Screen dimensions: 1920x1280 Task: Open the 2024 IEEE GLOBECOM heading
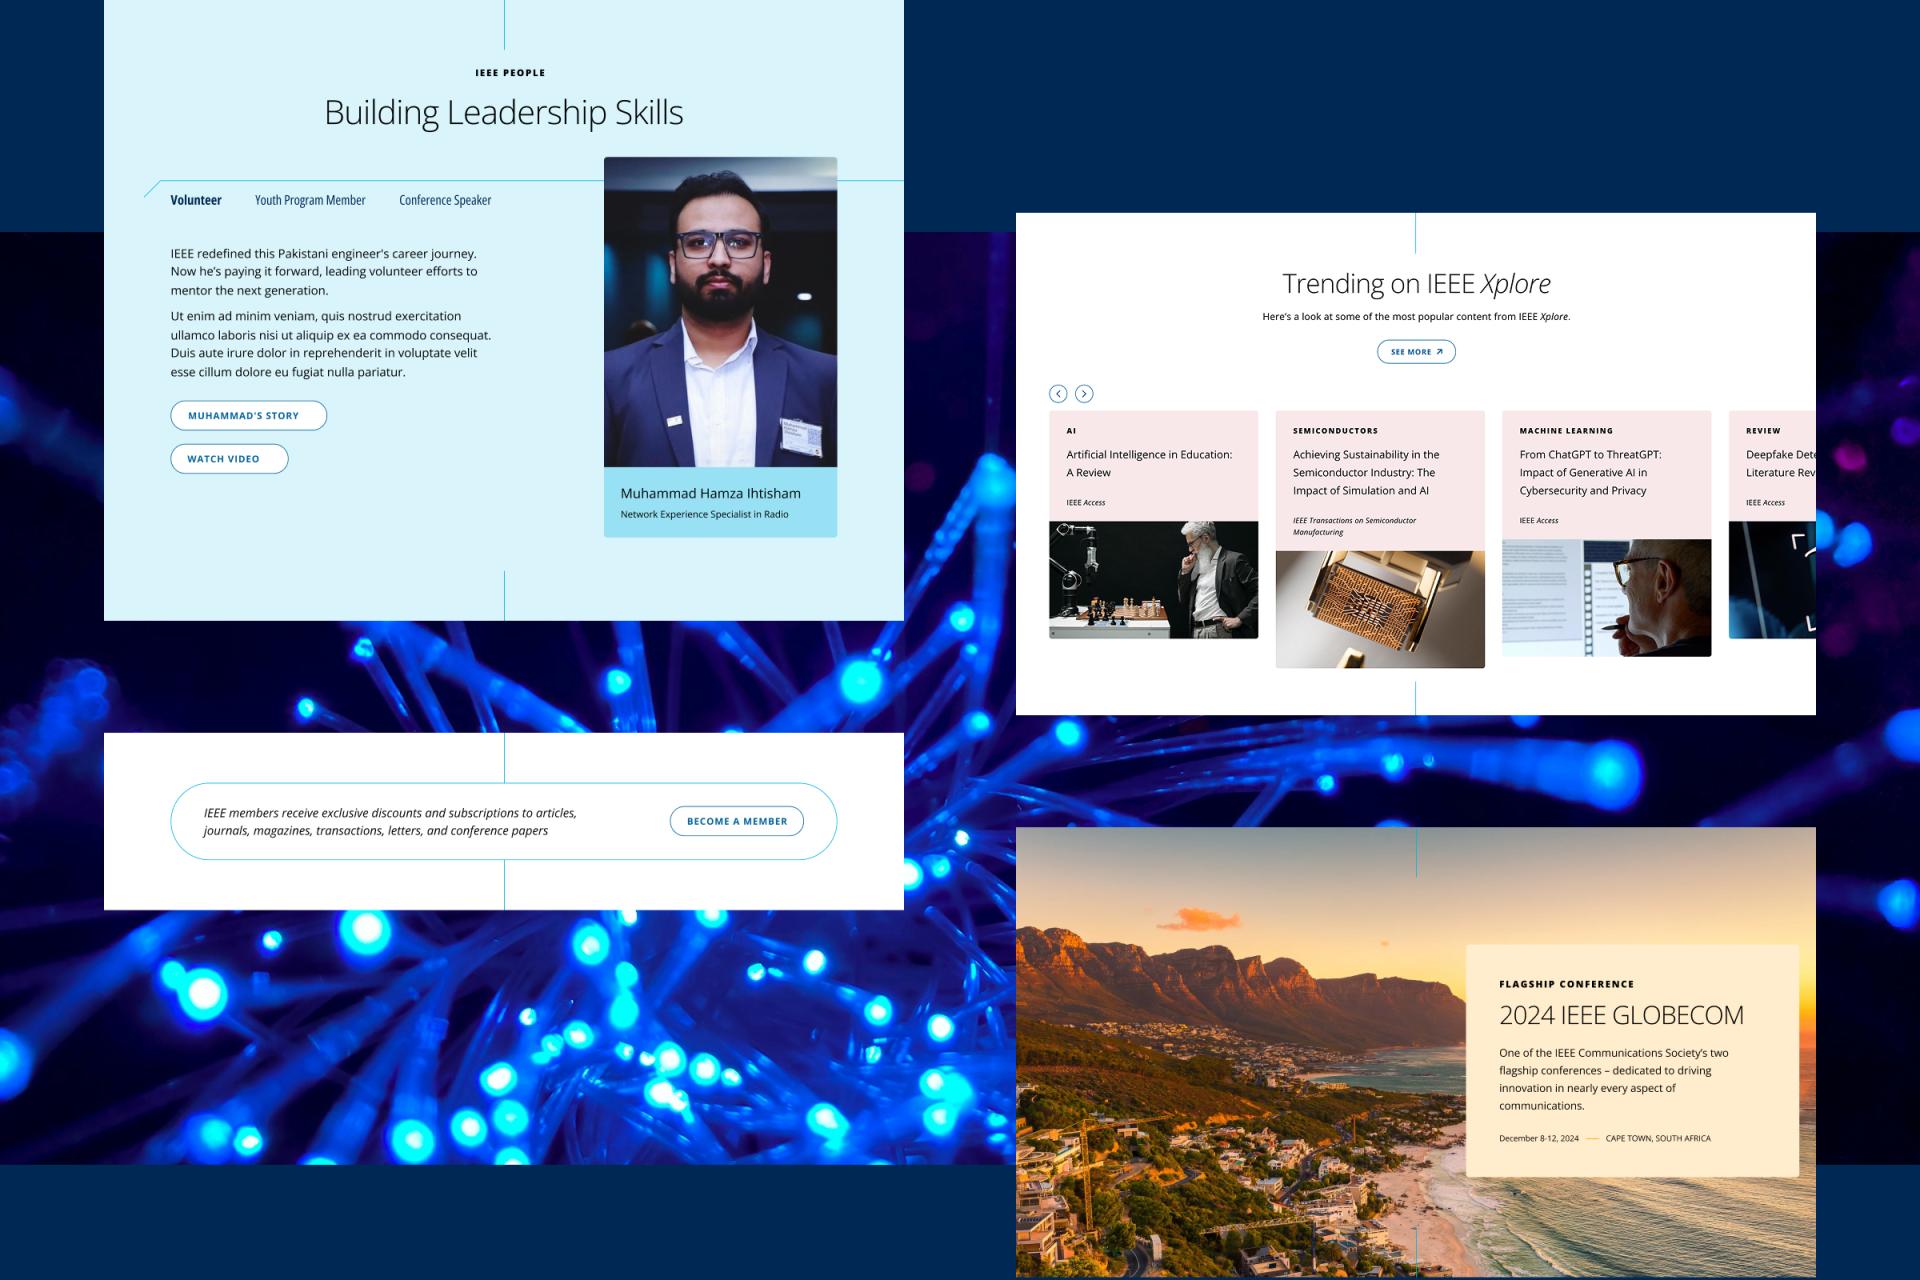click(x=1621, y=1015)
